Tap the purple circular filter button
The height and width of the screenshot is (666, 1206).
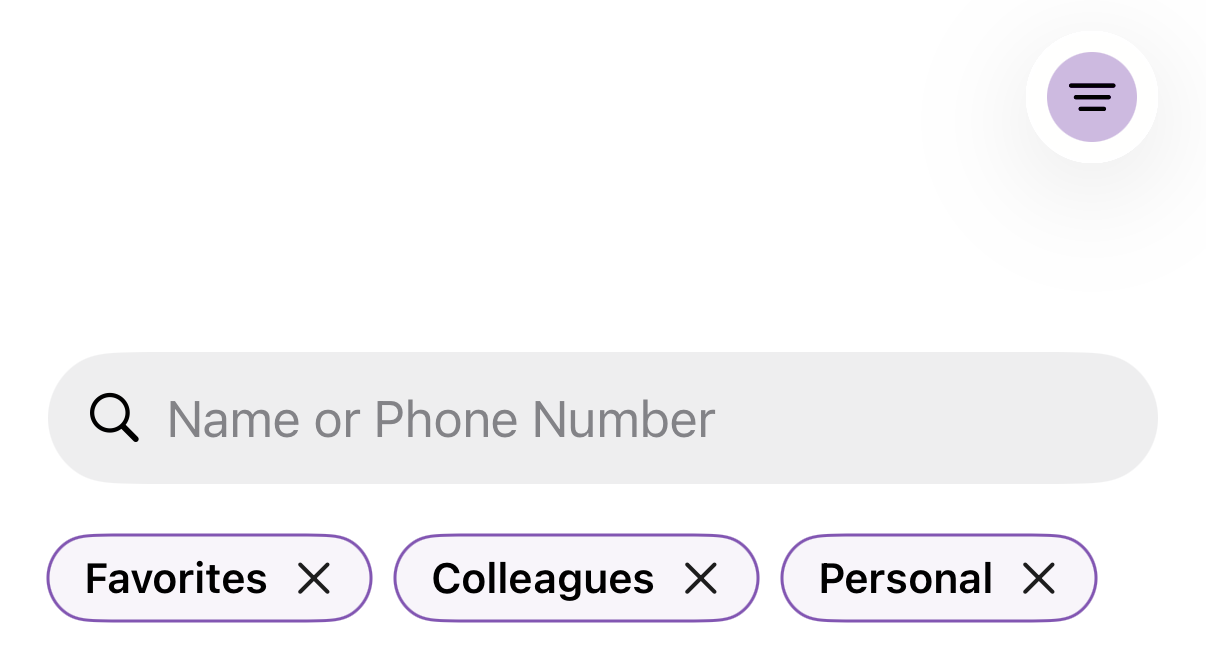pyautogui.click(x=1091, y=97)
